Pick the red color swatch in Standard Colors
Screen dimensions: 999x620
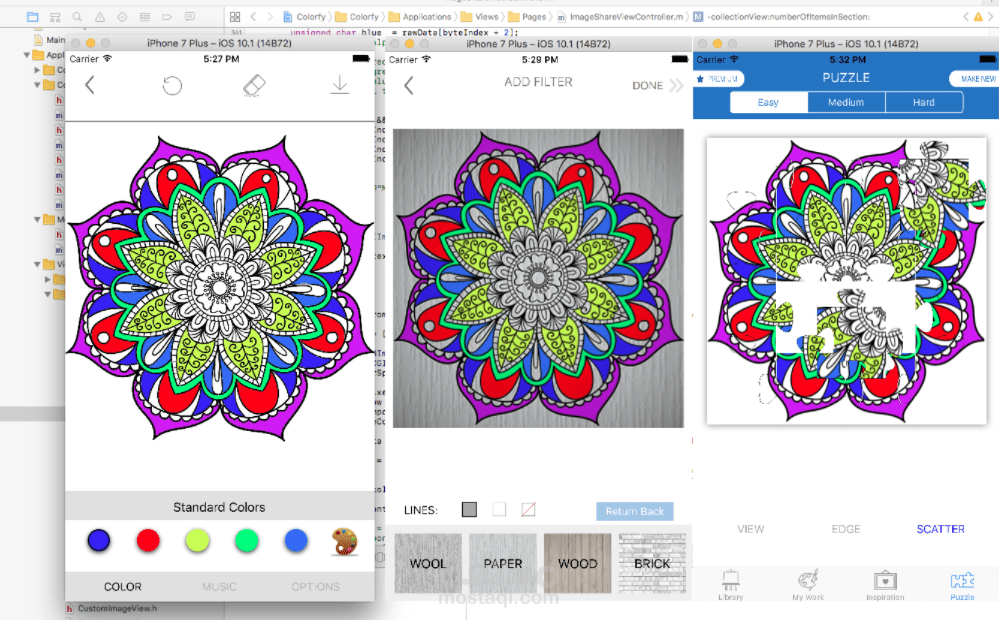tap(147, 540)
